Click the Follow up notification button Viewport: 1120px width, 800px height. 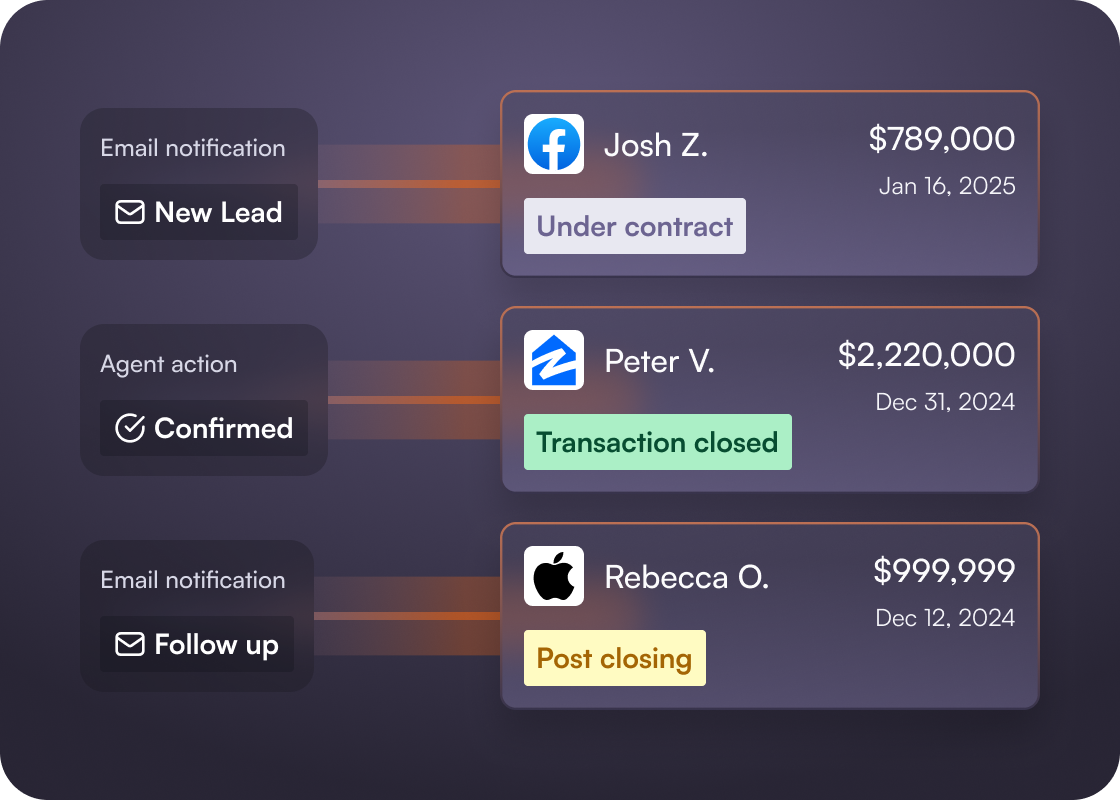click(x=196, y=644)
